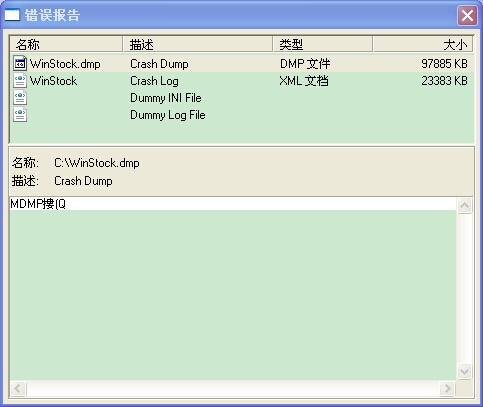Click the vertical scrollbar down arrow
Screen dimensions: 483x407
(x=464, y=371)
